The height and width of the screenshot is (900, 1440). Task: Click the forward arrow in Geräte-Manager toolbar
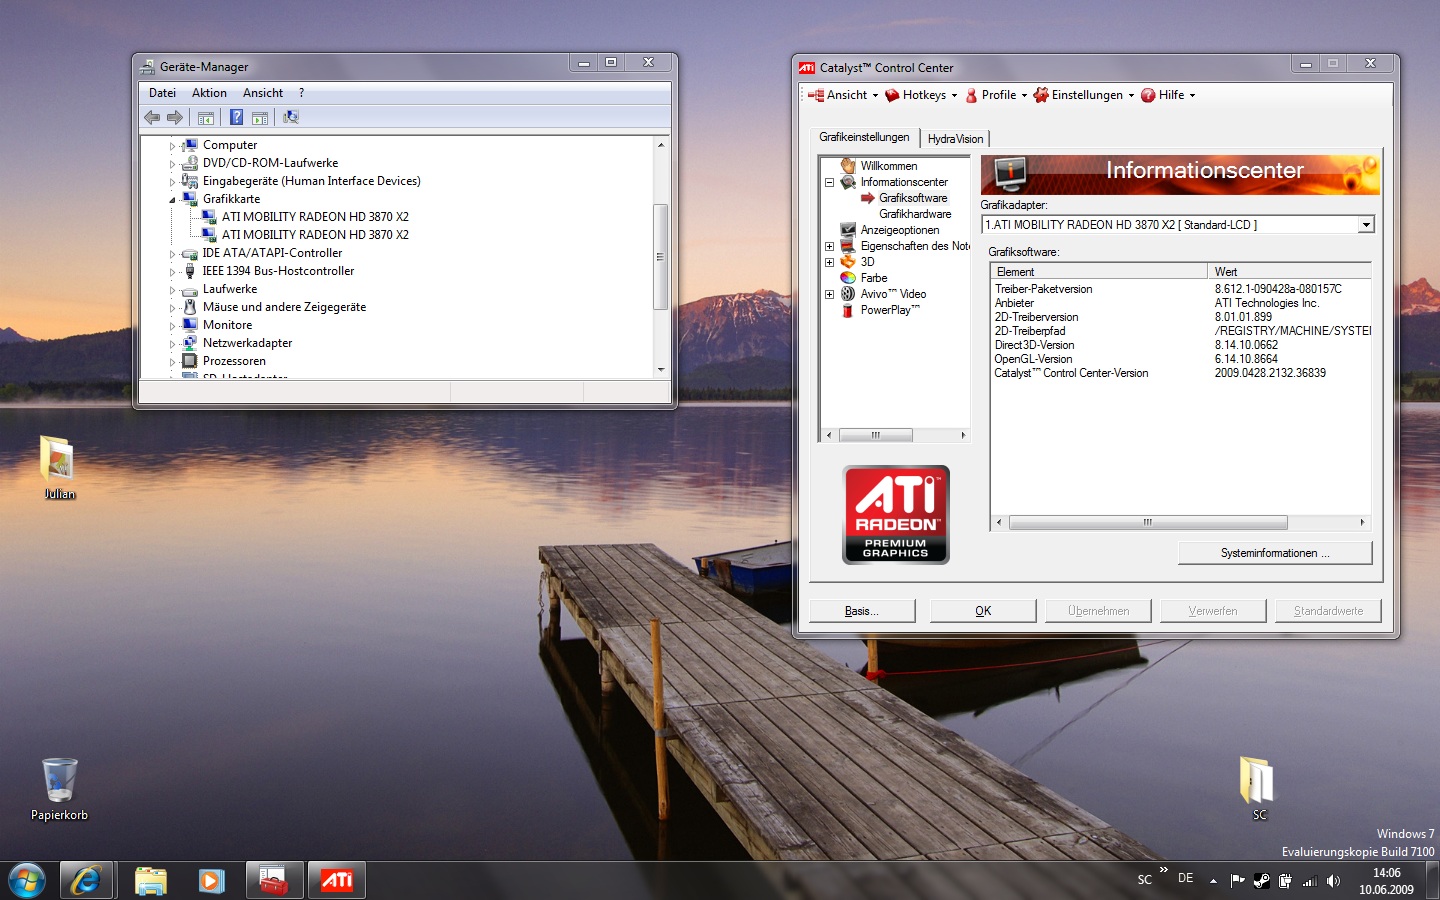point(175,117)
